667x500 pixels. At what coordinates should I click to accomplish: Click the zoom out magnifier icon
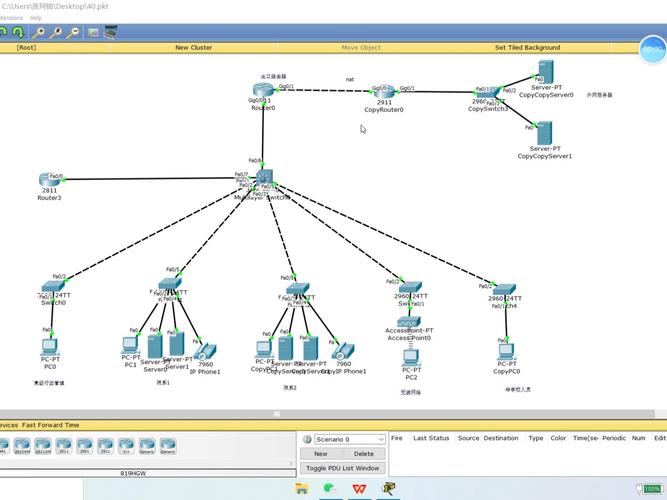click(73, 32)
